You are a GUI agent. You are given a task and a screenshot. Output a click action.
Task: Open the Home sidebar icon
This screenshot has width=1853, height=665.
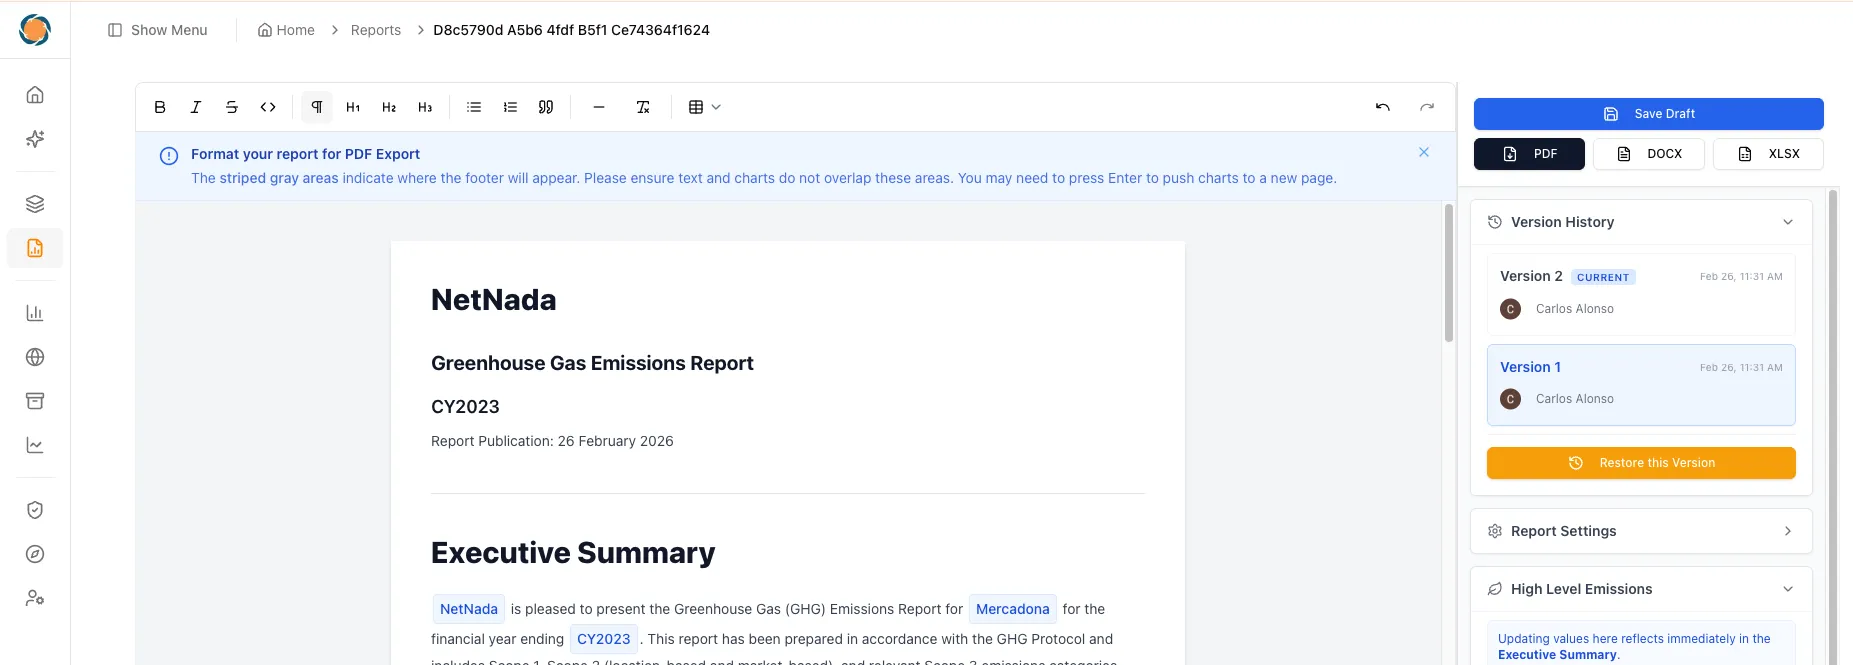[x=35, y=95]
